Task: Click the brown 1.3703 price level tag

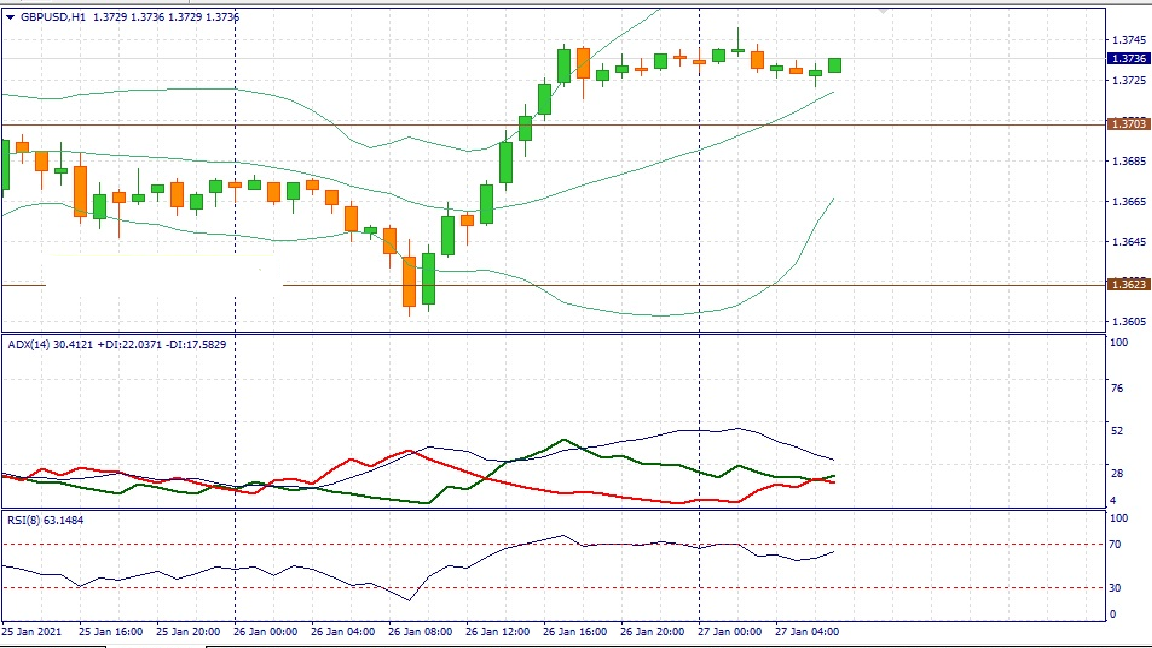Action: click(x=1128, y=124)
